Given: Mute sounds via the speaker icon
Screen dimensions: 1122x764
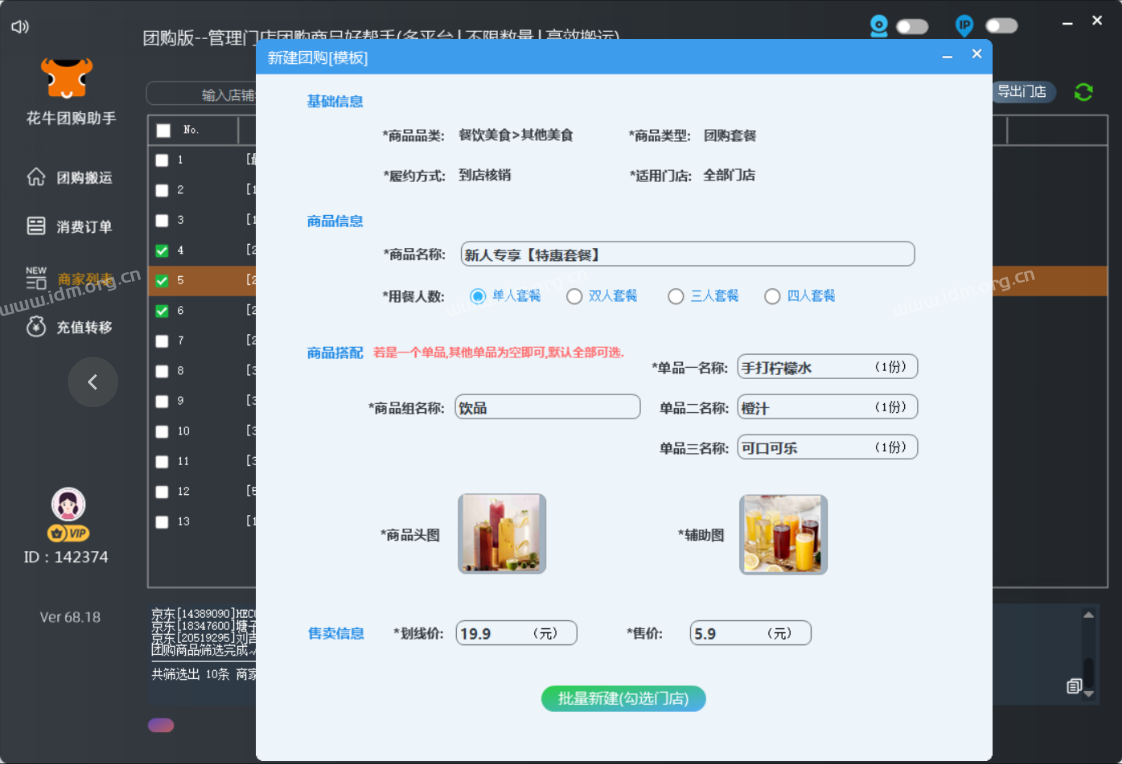Looking at the screenshot, I should point(19,27).
